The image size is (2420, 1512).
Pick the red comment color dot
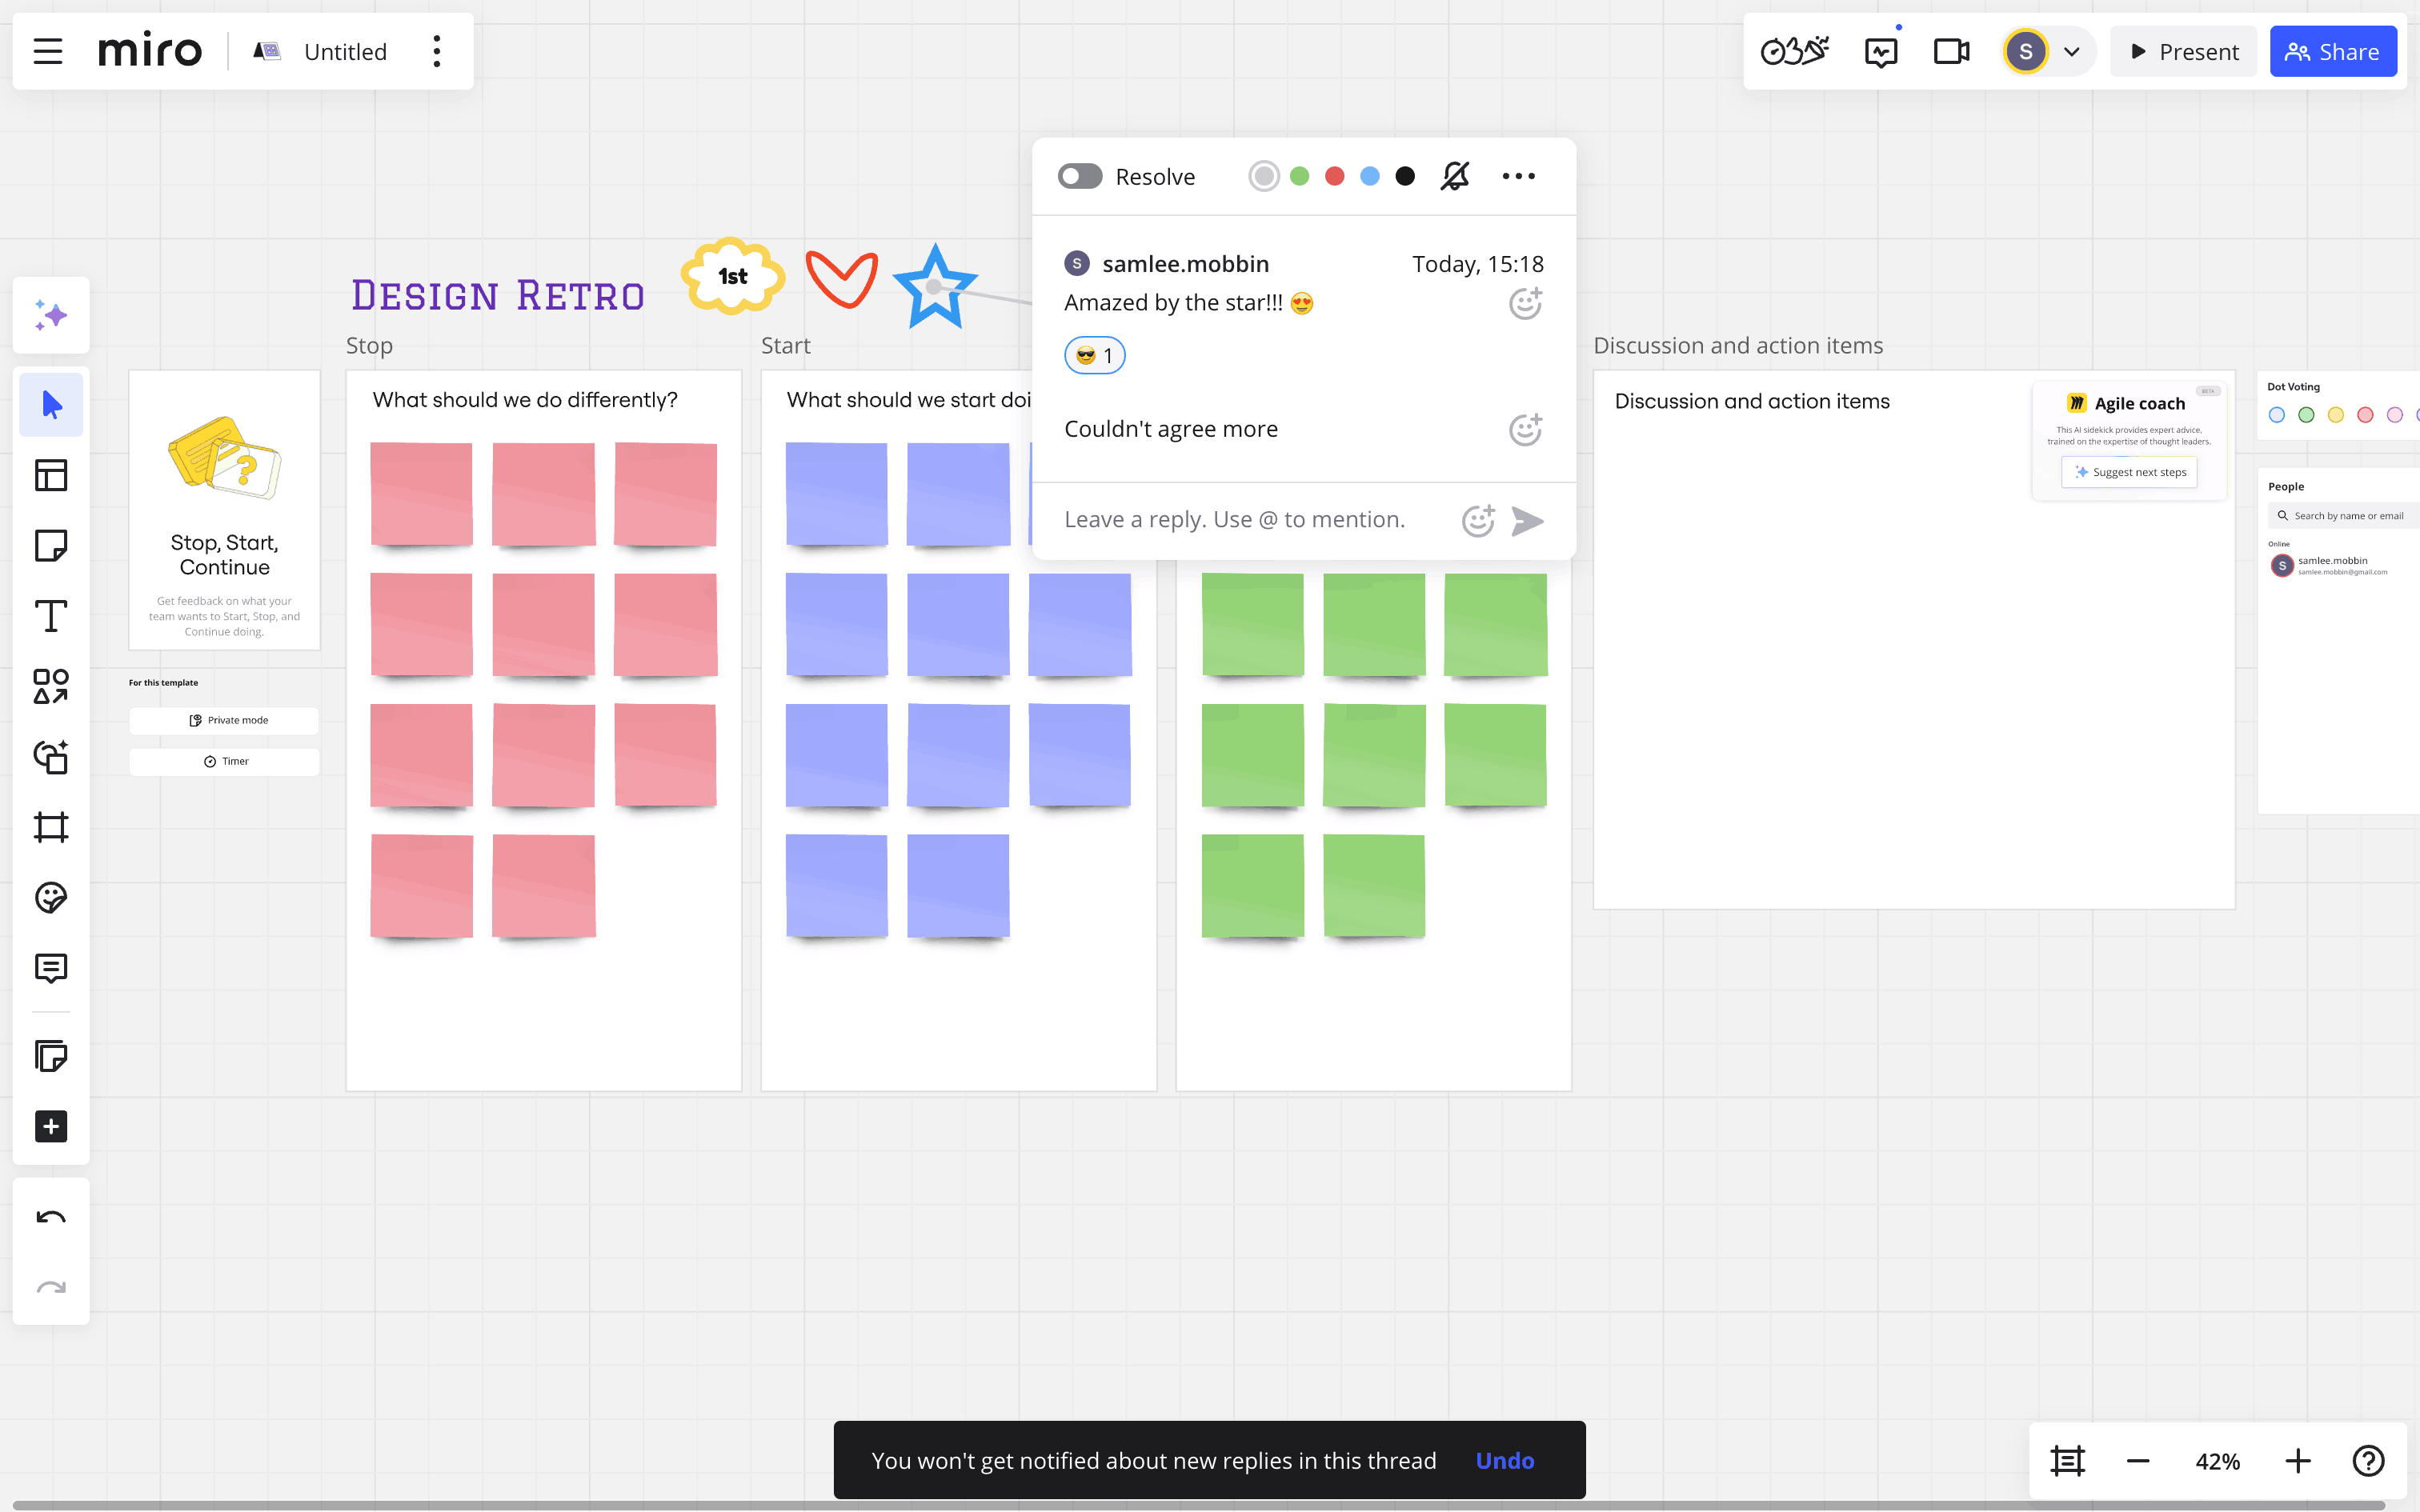[x=1334, y=177]
